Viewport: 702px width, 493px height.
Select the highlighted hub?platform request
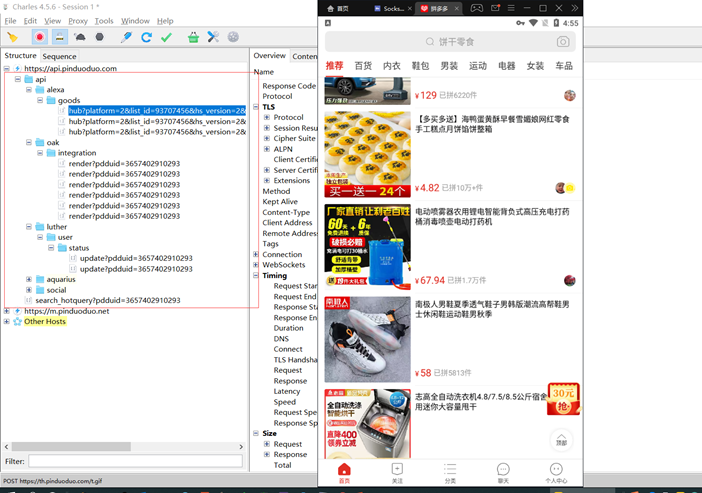coord(157,111)
